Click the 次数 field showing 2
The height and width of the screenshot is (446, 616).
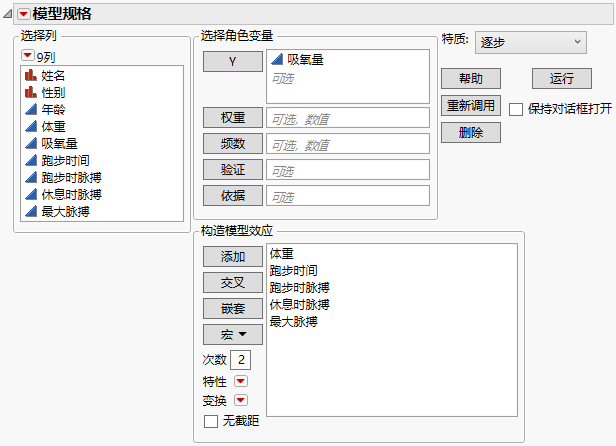(240, 360)
